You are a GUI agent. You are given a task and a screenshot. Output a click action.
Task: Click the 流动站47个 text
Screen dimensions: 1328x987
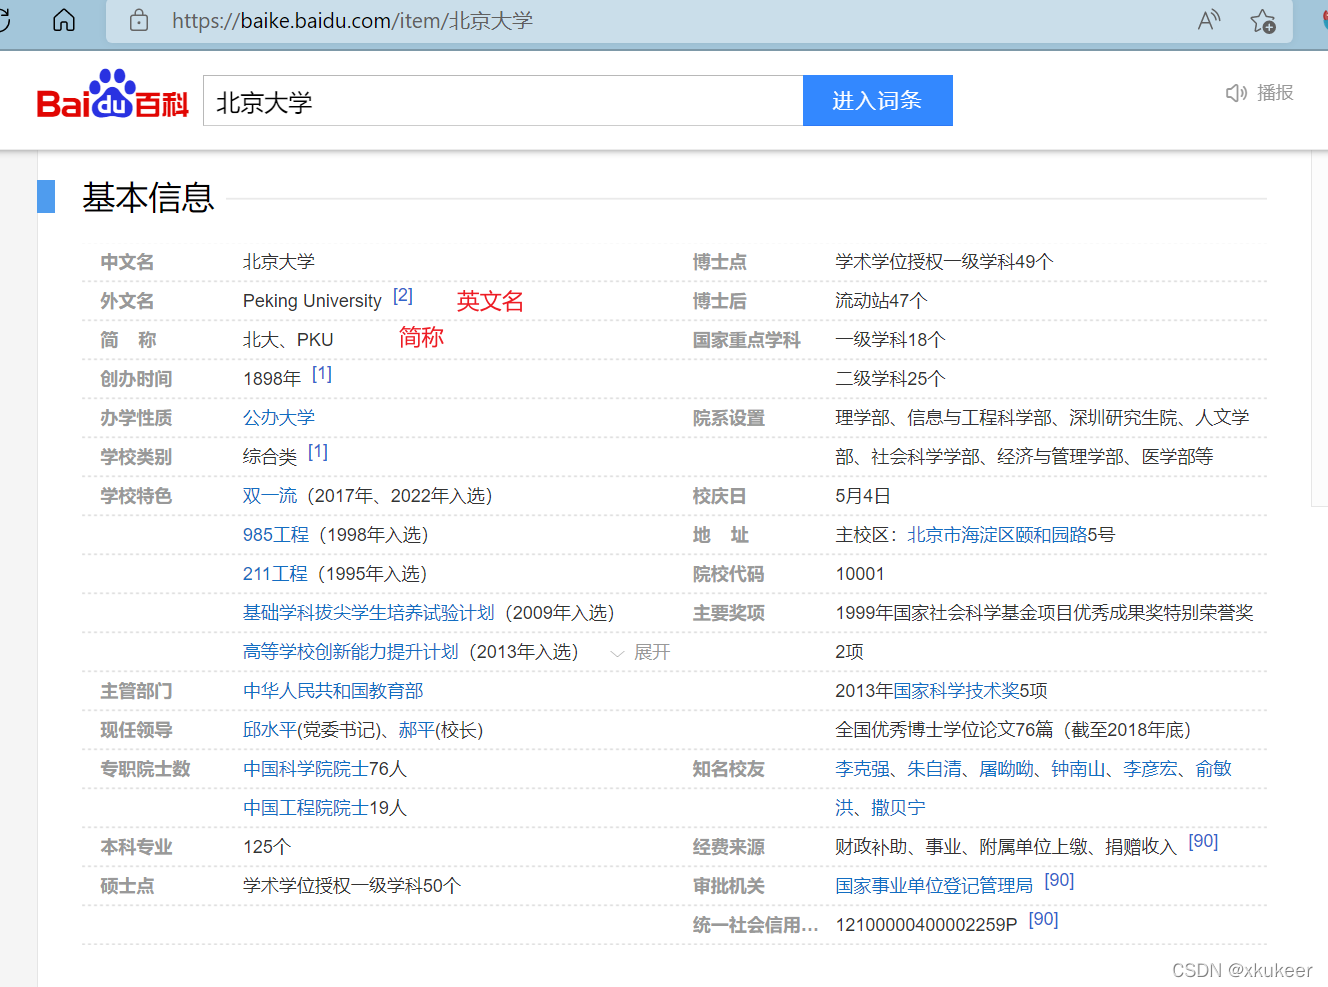[x=882, y=301]
